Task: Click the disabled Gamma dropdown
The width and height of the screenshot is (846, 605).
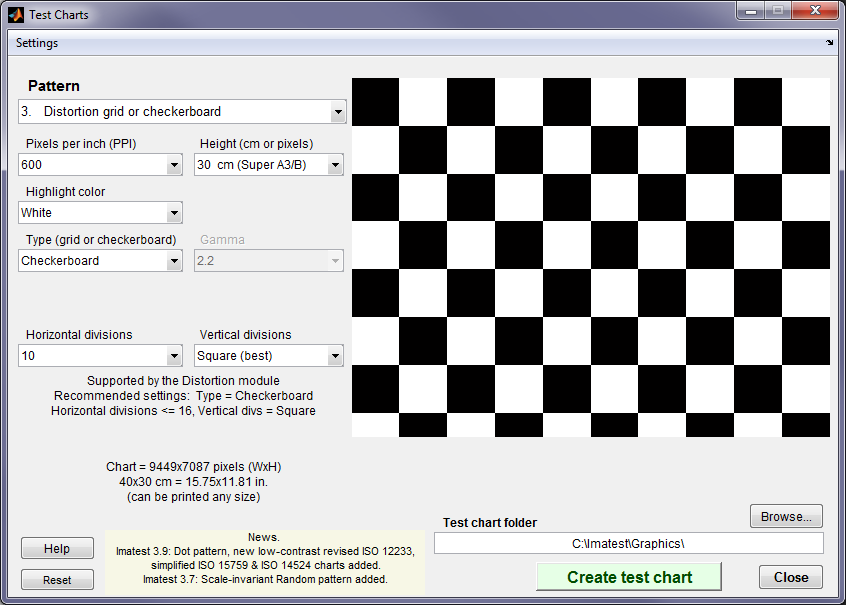Action: click(x=268, y=261)
